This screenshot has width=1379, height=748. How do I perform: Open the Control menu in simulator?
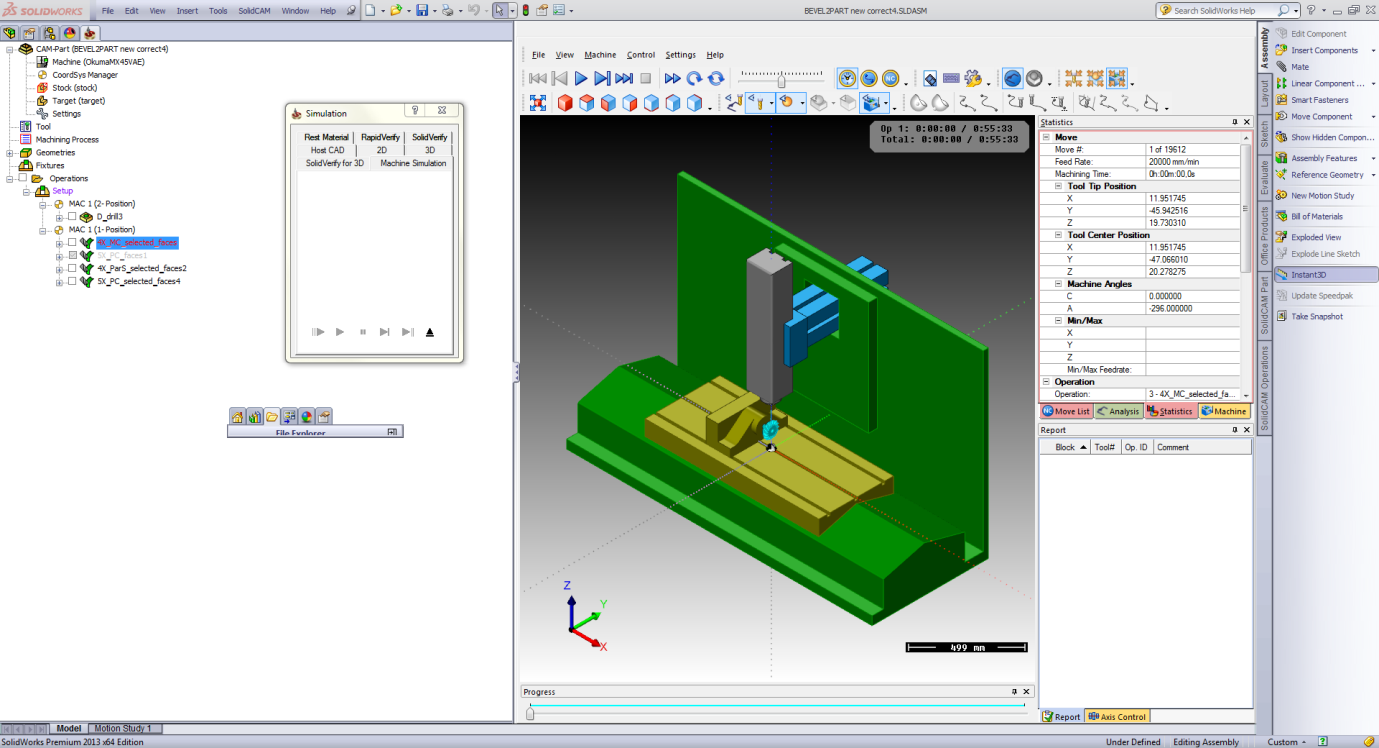641,55
